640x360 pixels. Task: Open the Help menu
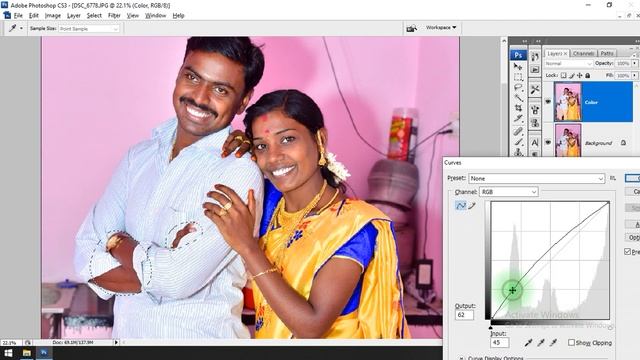tap(178, 16)
